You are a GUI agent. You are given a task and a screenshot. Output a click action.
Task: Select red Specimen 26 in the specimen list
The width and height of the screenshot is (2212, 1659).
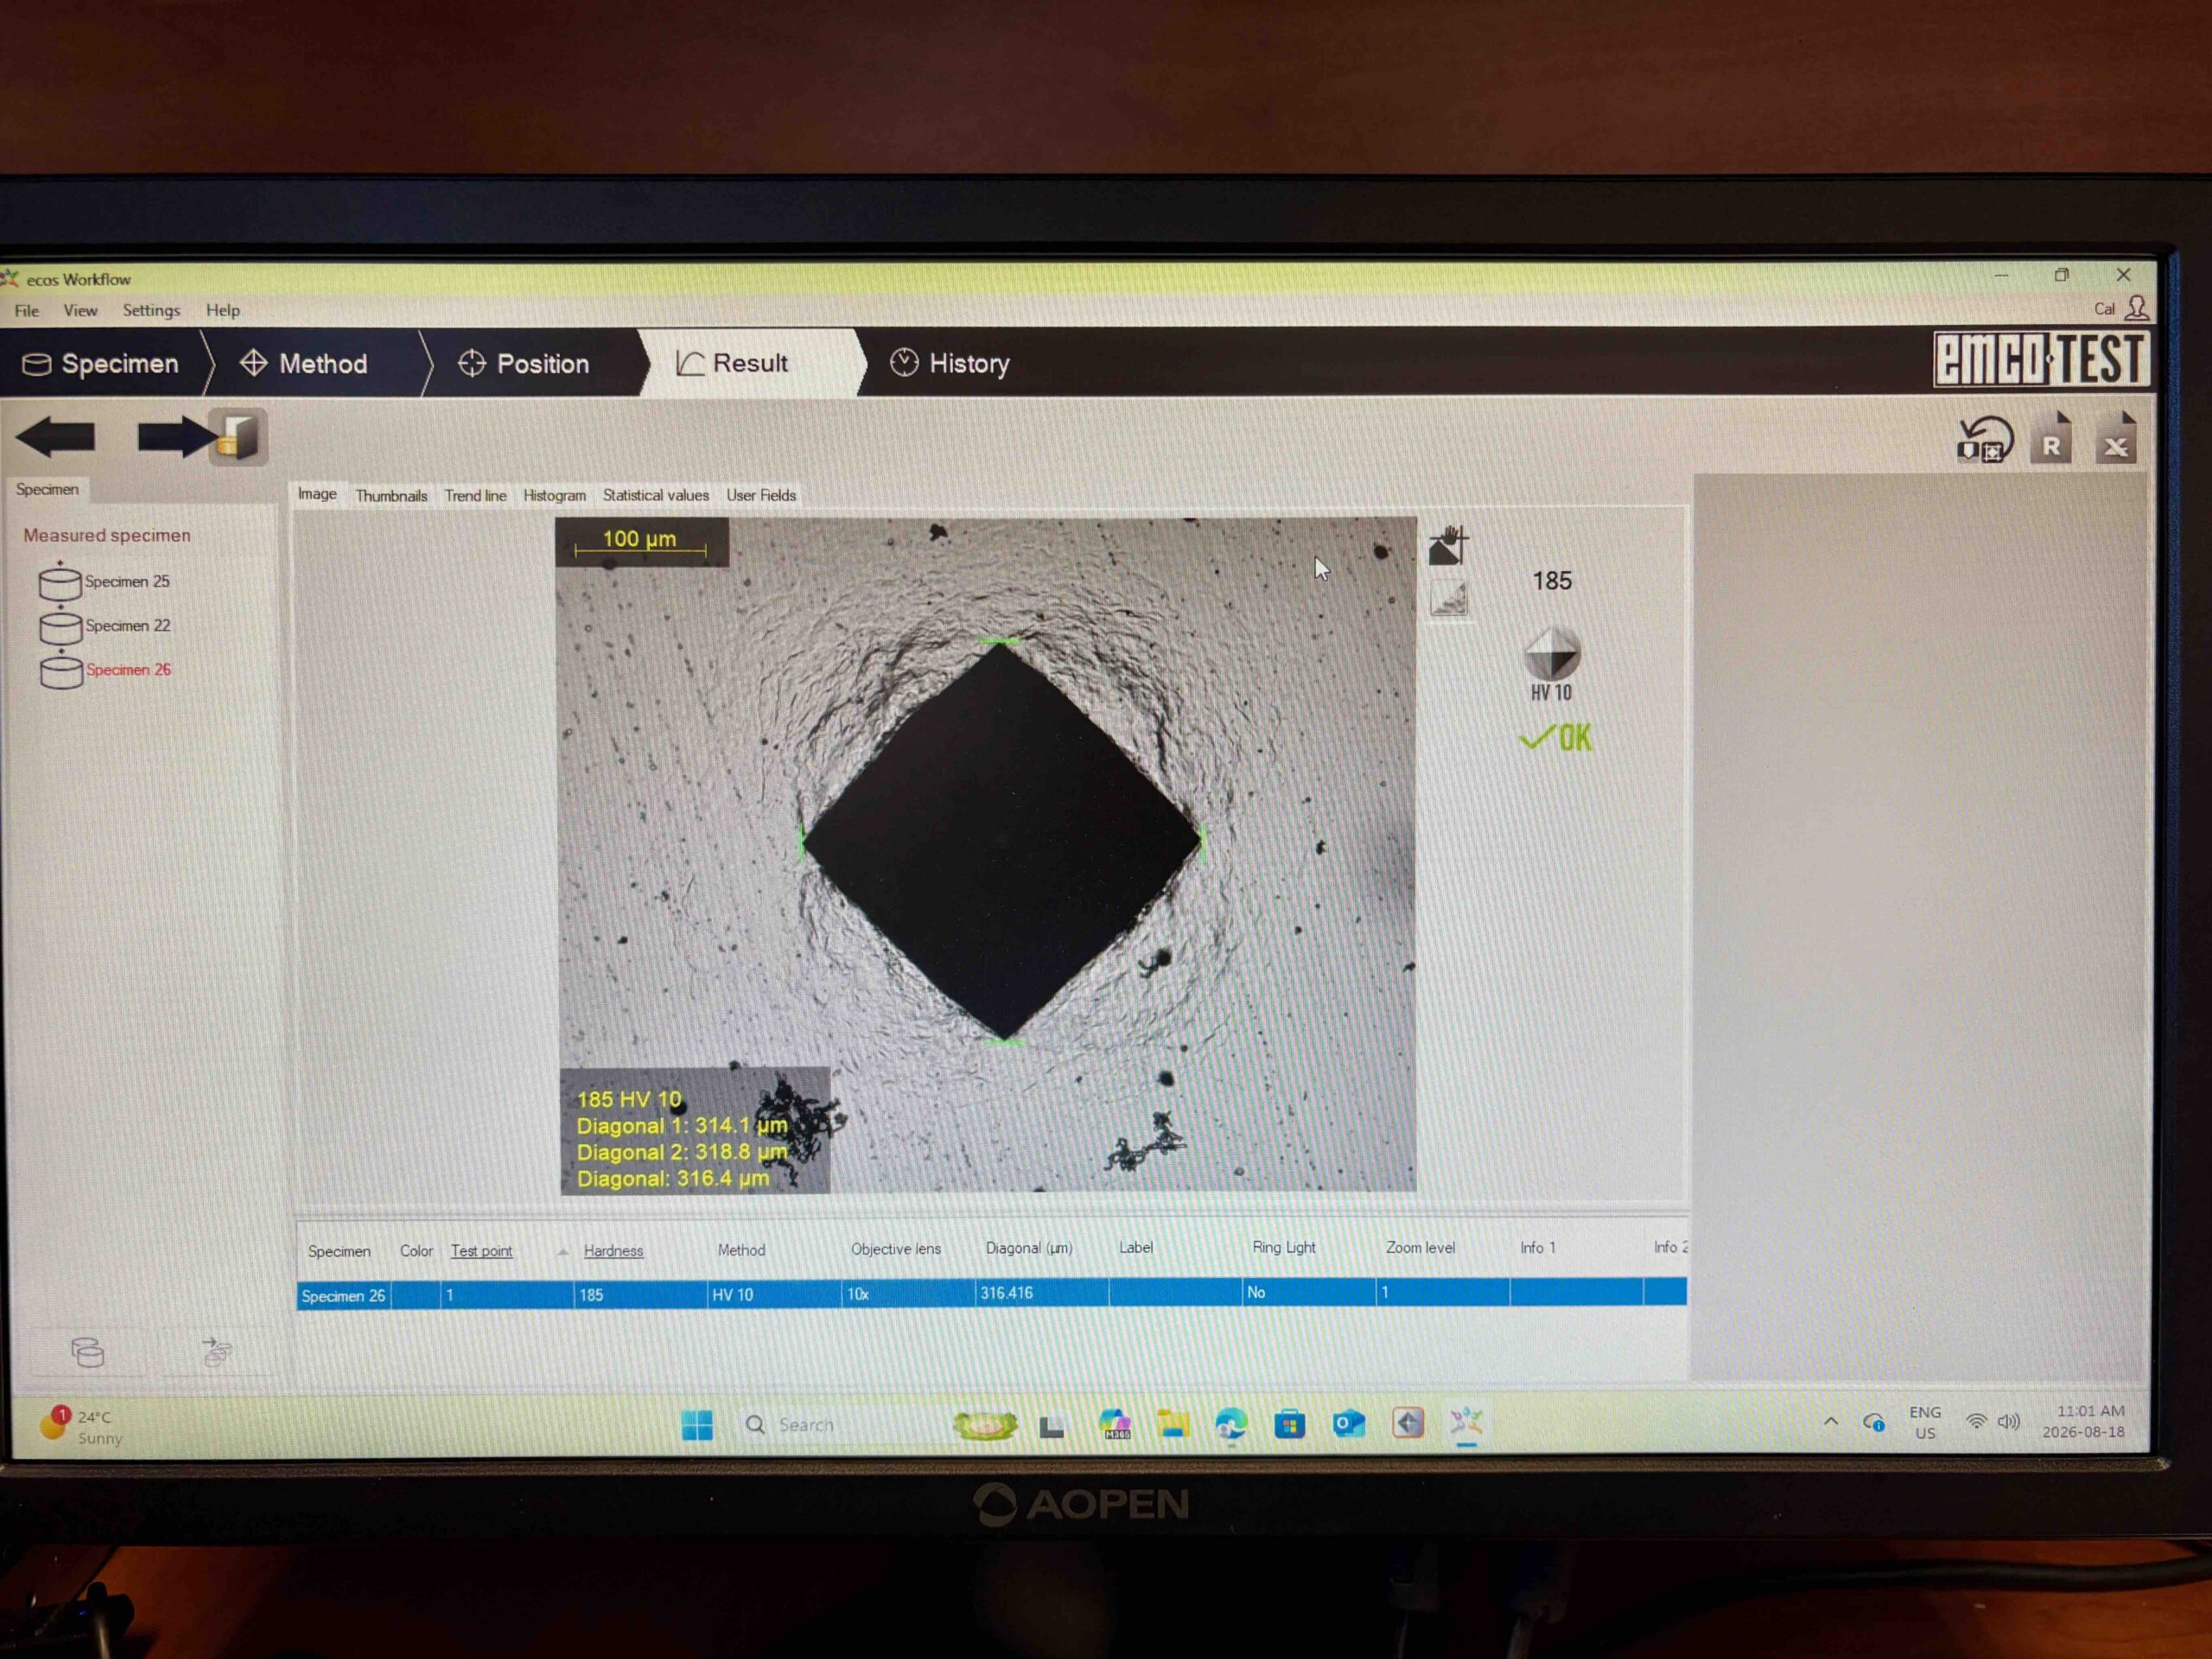tap(129, 670)
